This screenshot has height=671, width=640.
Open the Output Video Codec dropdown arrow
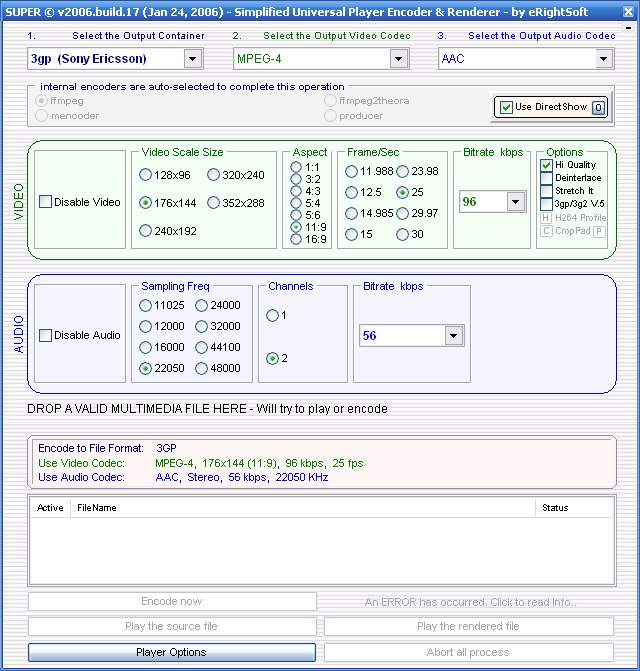click(x=398, y=59)
